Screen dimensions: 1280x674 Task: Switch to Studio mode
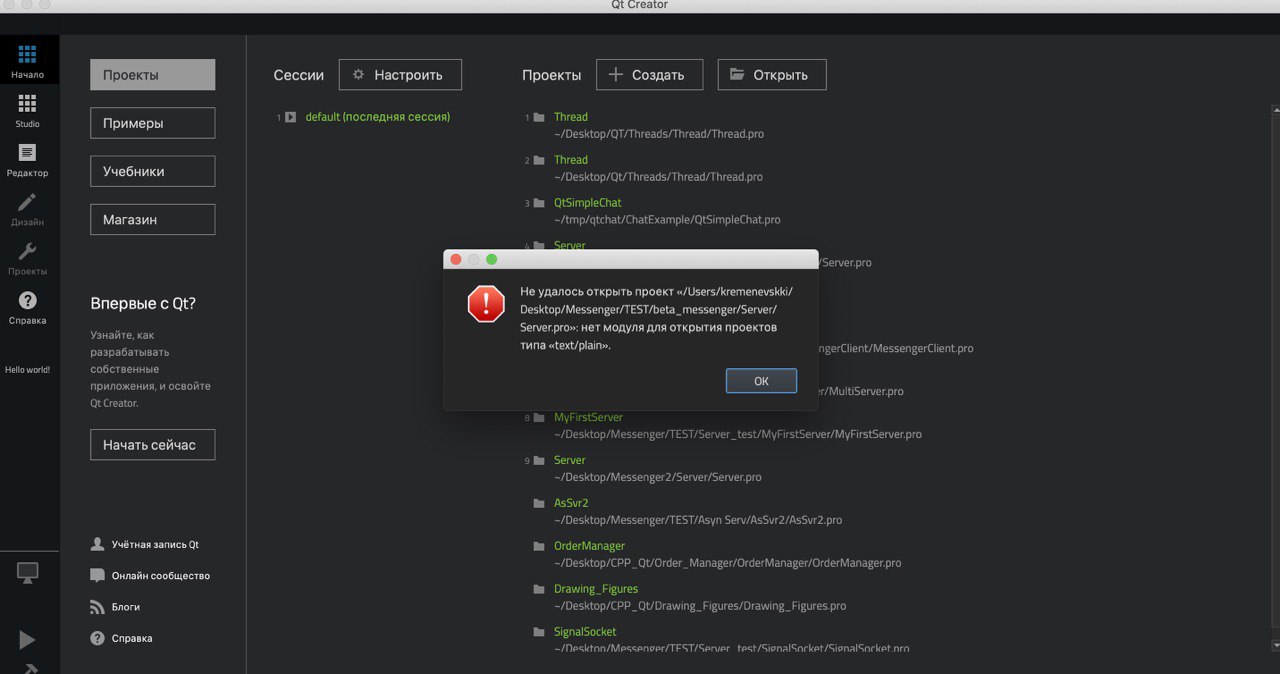click(x=28, y=110)
